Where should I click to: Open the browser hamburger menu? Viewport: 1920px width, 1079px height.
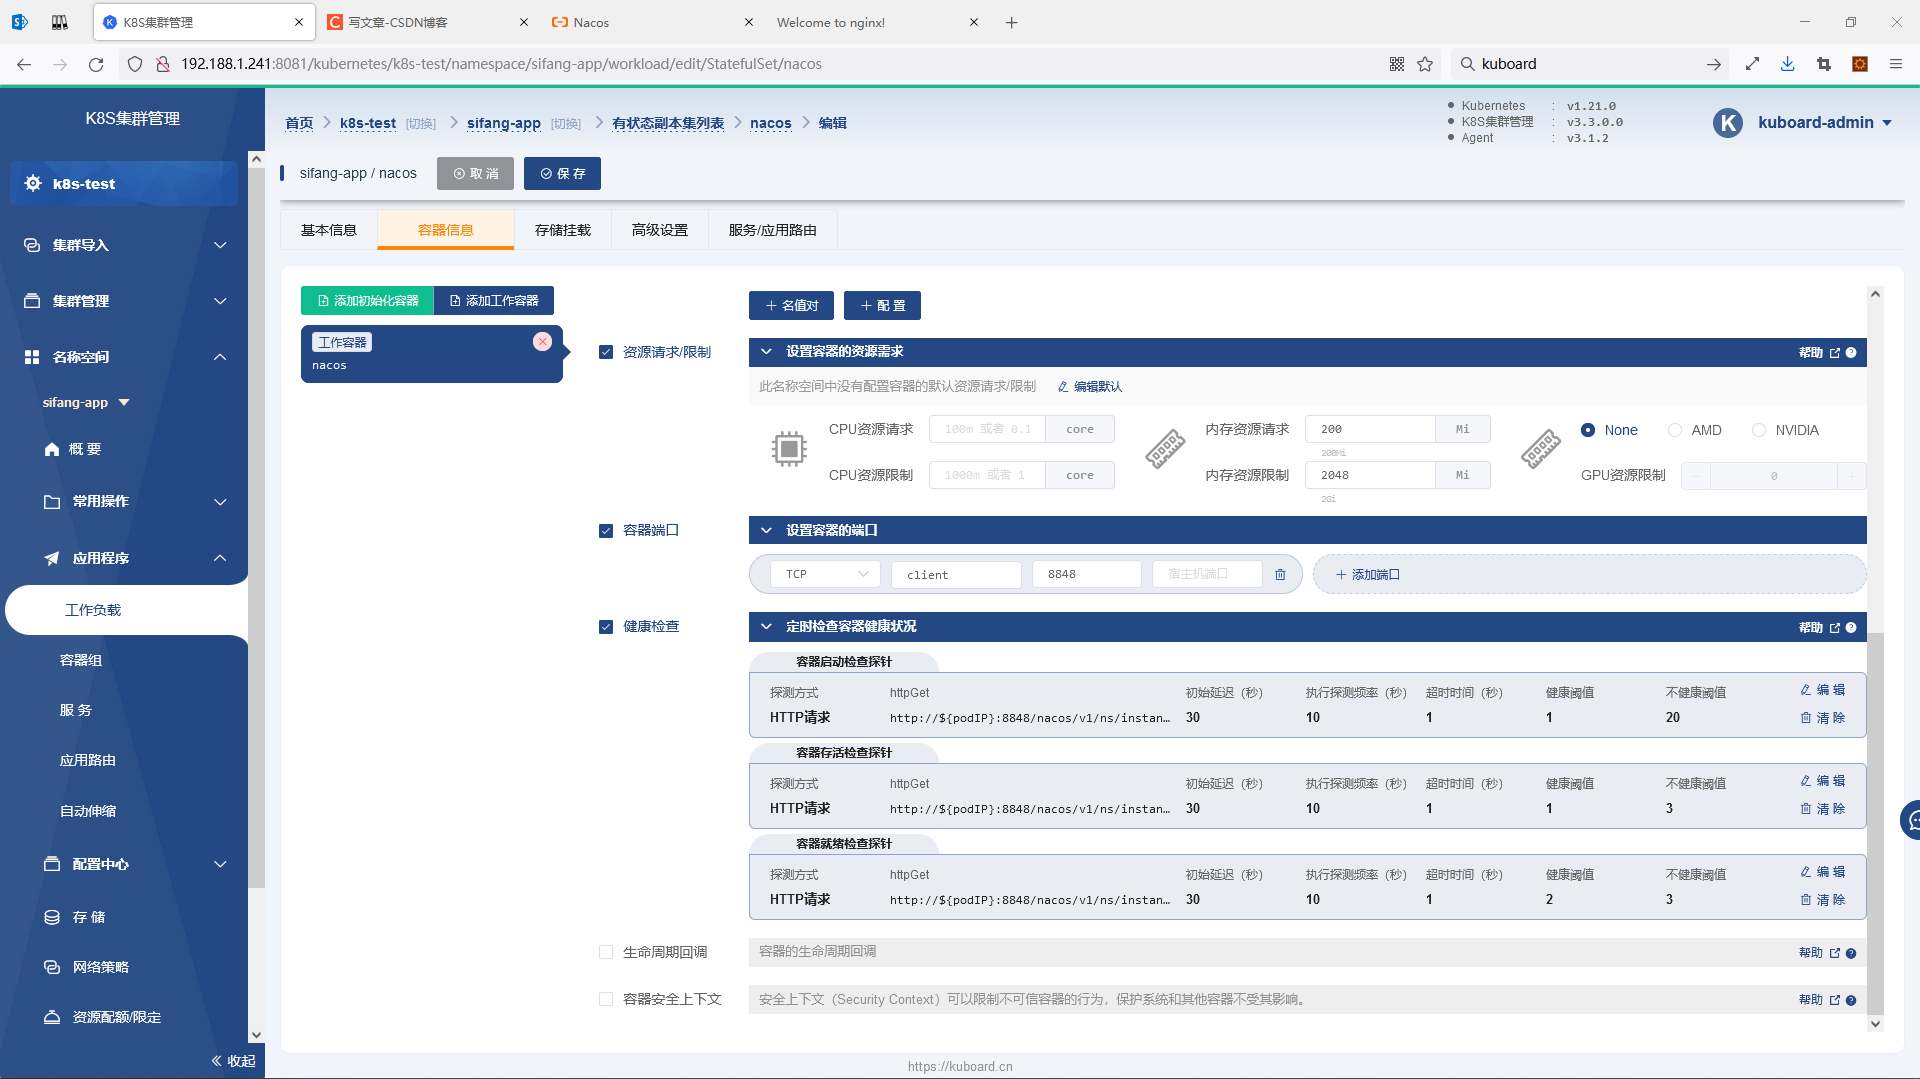point(1895,64)
